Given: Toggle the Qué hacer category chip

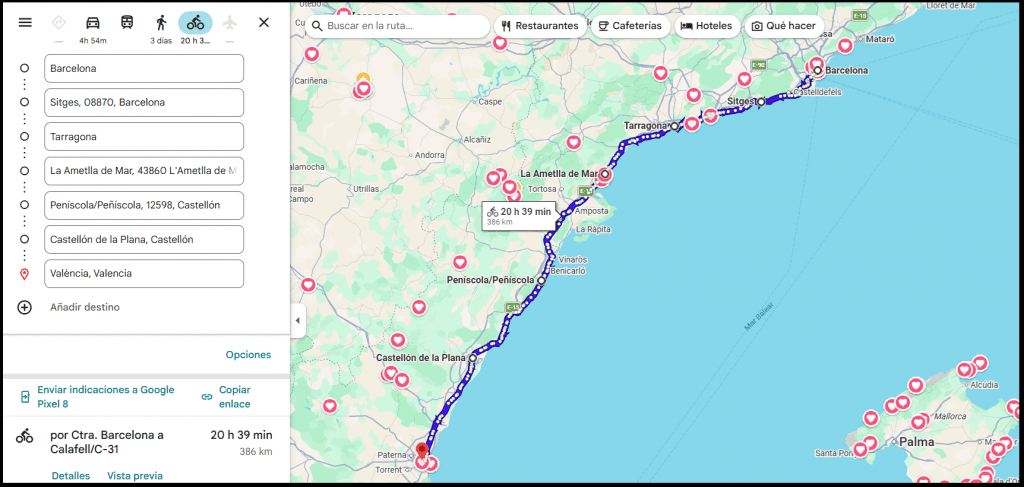Looking at the screenshot, I should 783,26.
